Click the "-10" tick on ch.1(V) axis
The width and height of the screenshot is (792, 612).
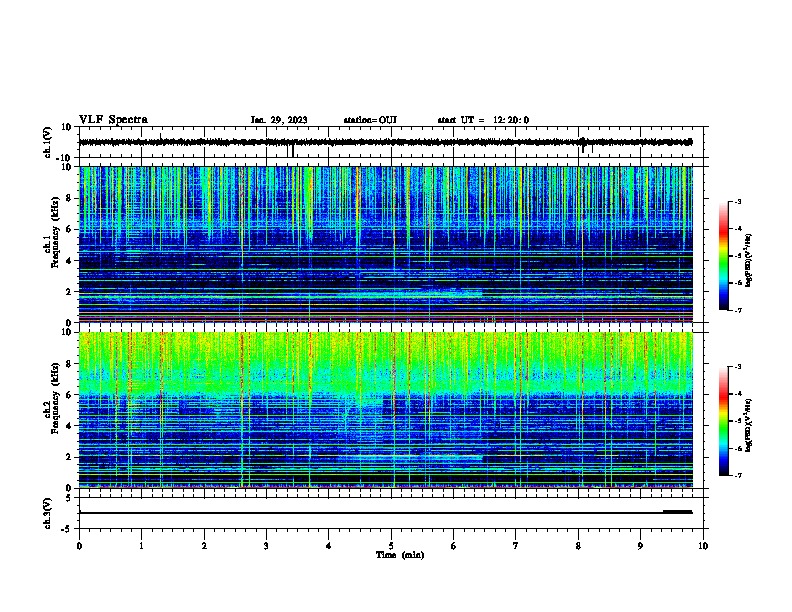click(x=65, y=158)
